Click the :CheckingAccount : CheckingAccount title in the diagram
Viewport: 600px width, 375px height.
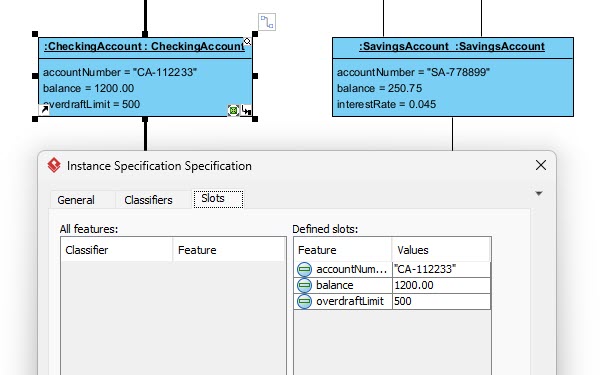pos(144,47)
